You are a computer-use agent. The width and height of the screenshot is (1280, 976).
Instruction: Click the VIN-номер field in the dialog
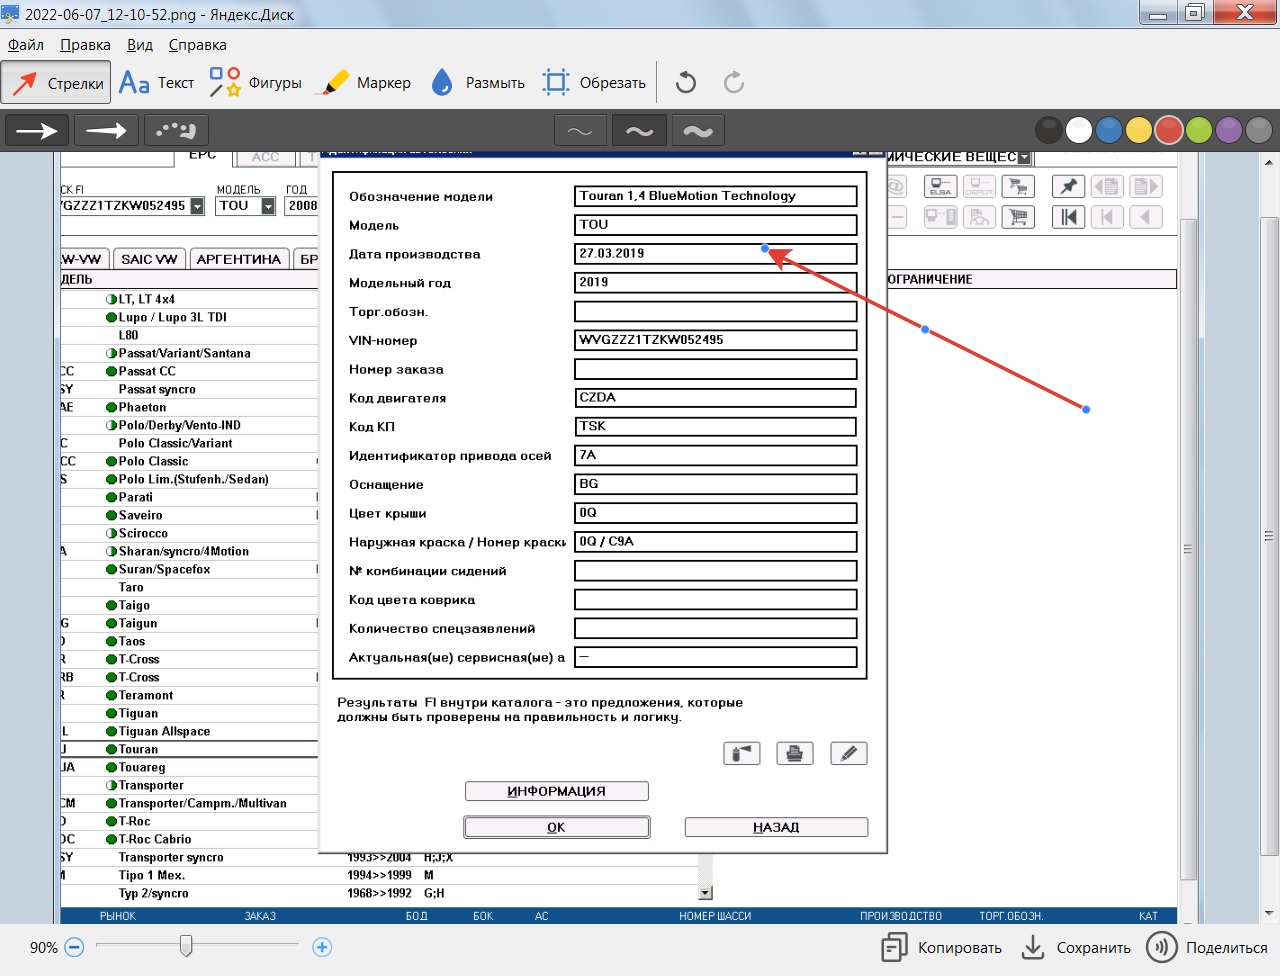coord(716,340)
